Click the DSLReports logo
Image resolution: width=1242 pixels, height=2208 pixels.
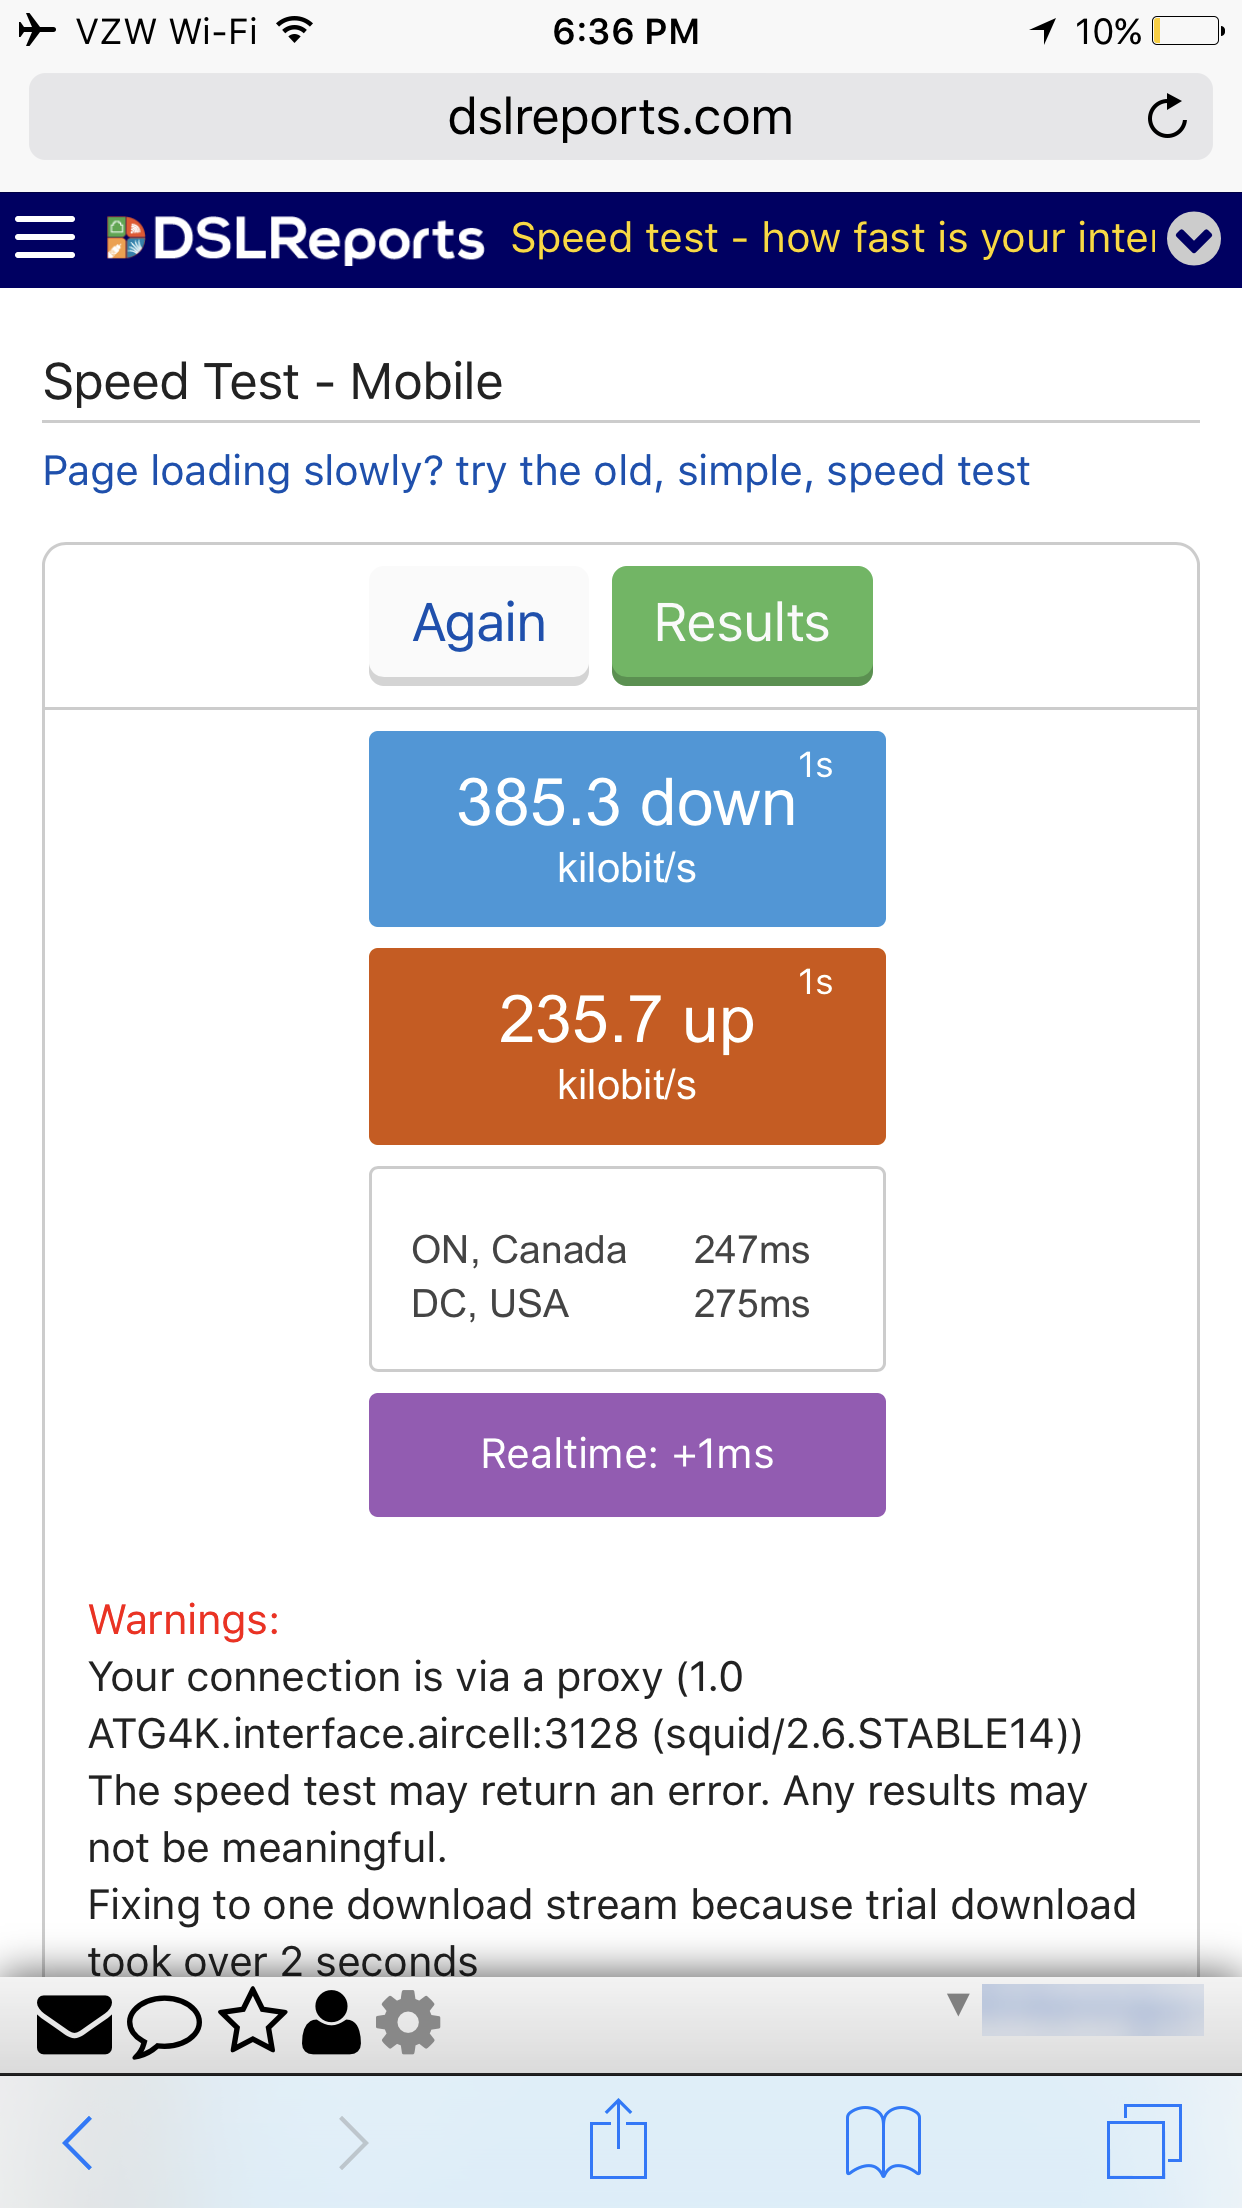[x=296, y=239]
